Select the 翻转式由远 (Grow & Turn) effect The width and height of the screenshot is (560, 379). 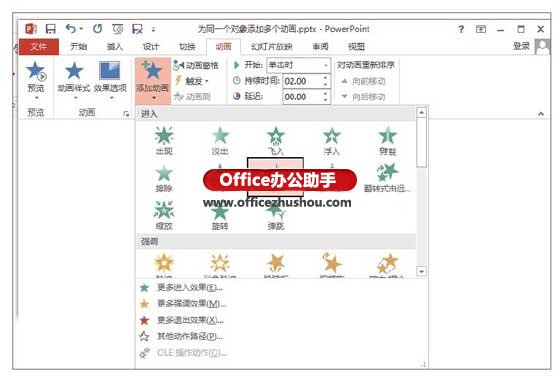point(388,178)
